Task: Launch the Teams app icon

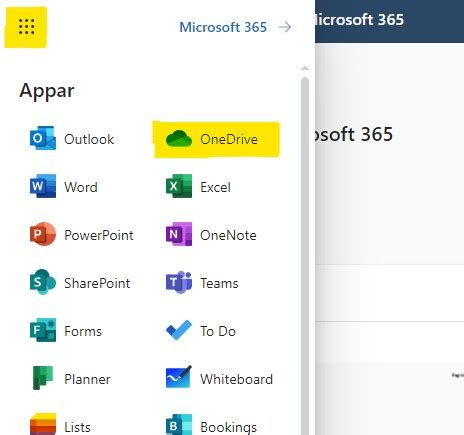Action: (179, 282)
